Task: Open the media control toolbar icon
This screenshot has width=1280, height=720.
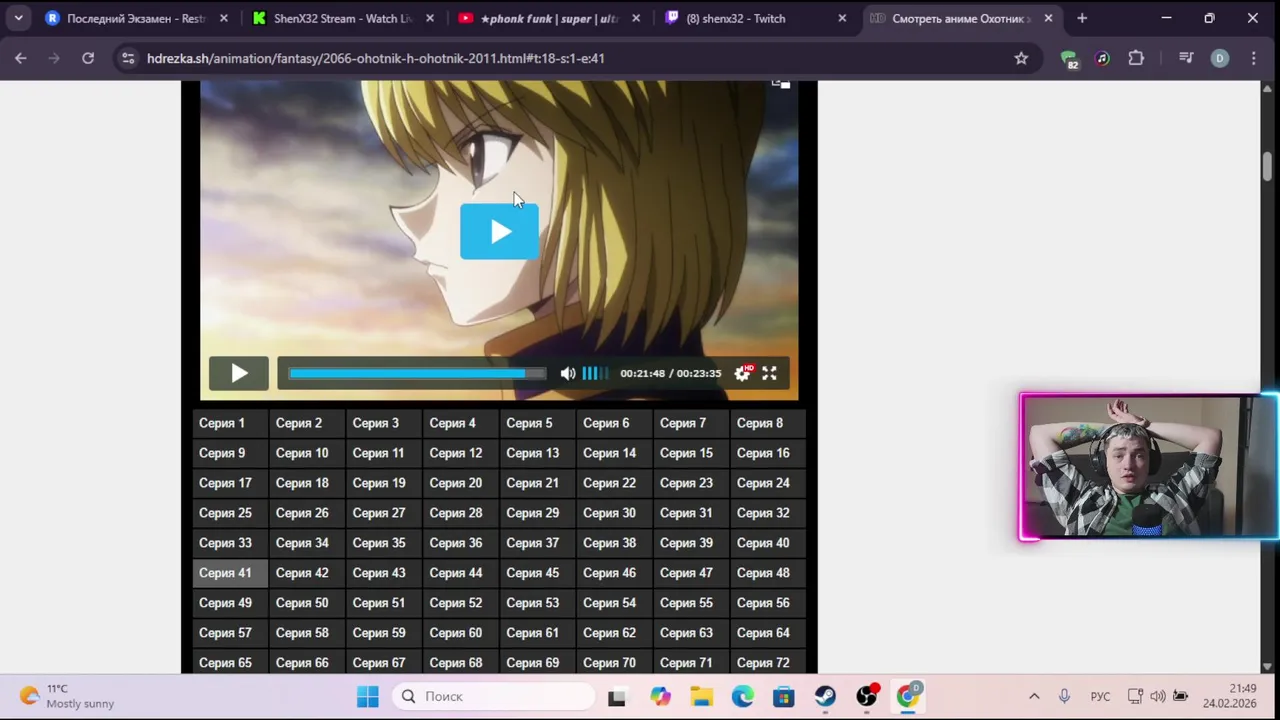Action: (x=1186, y=58)
